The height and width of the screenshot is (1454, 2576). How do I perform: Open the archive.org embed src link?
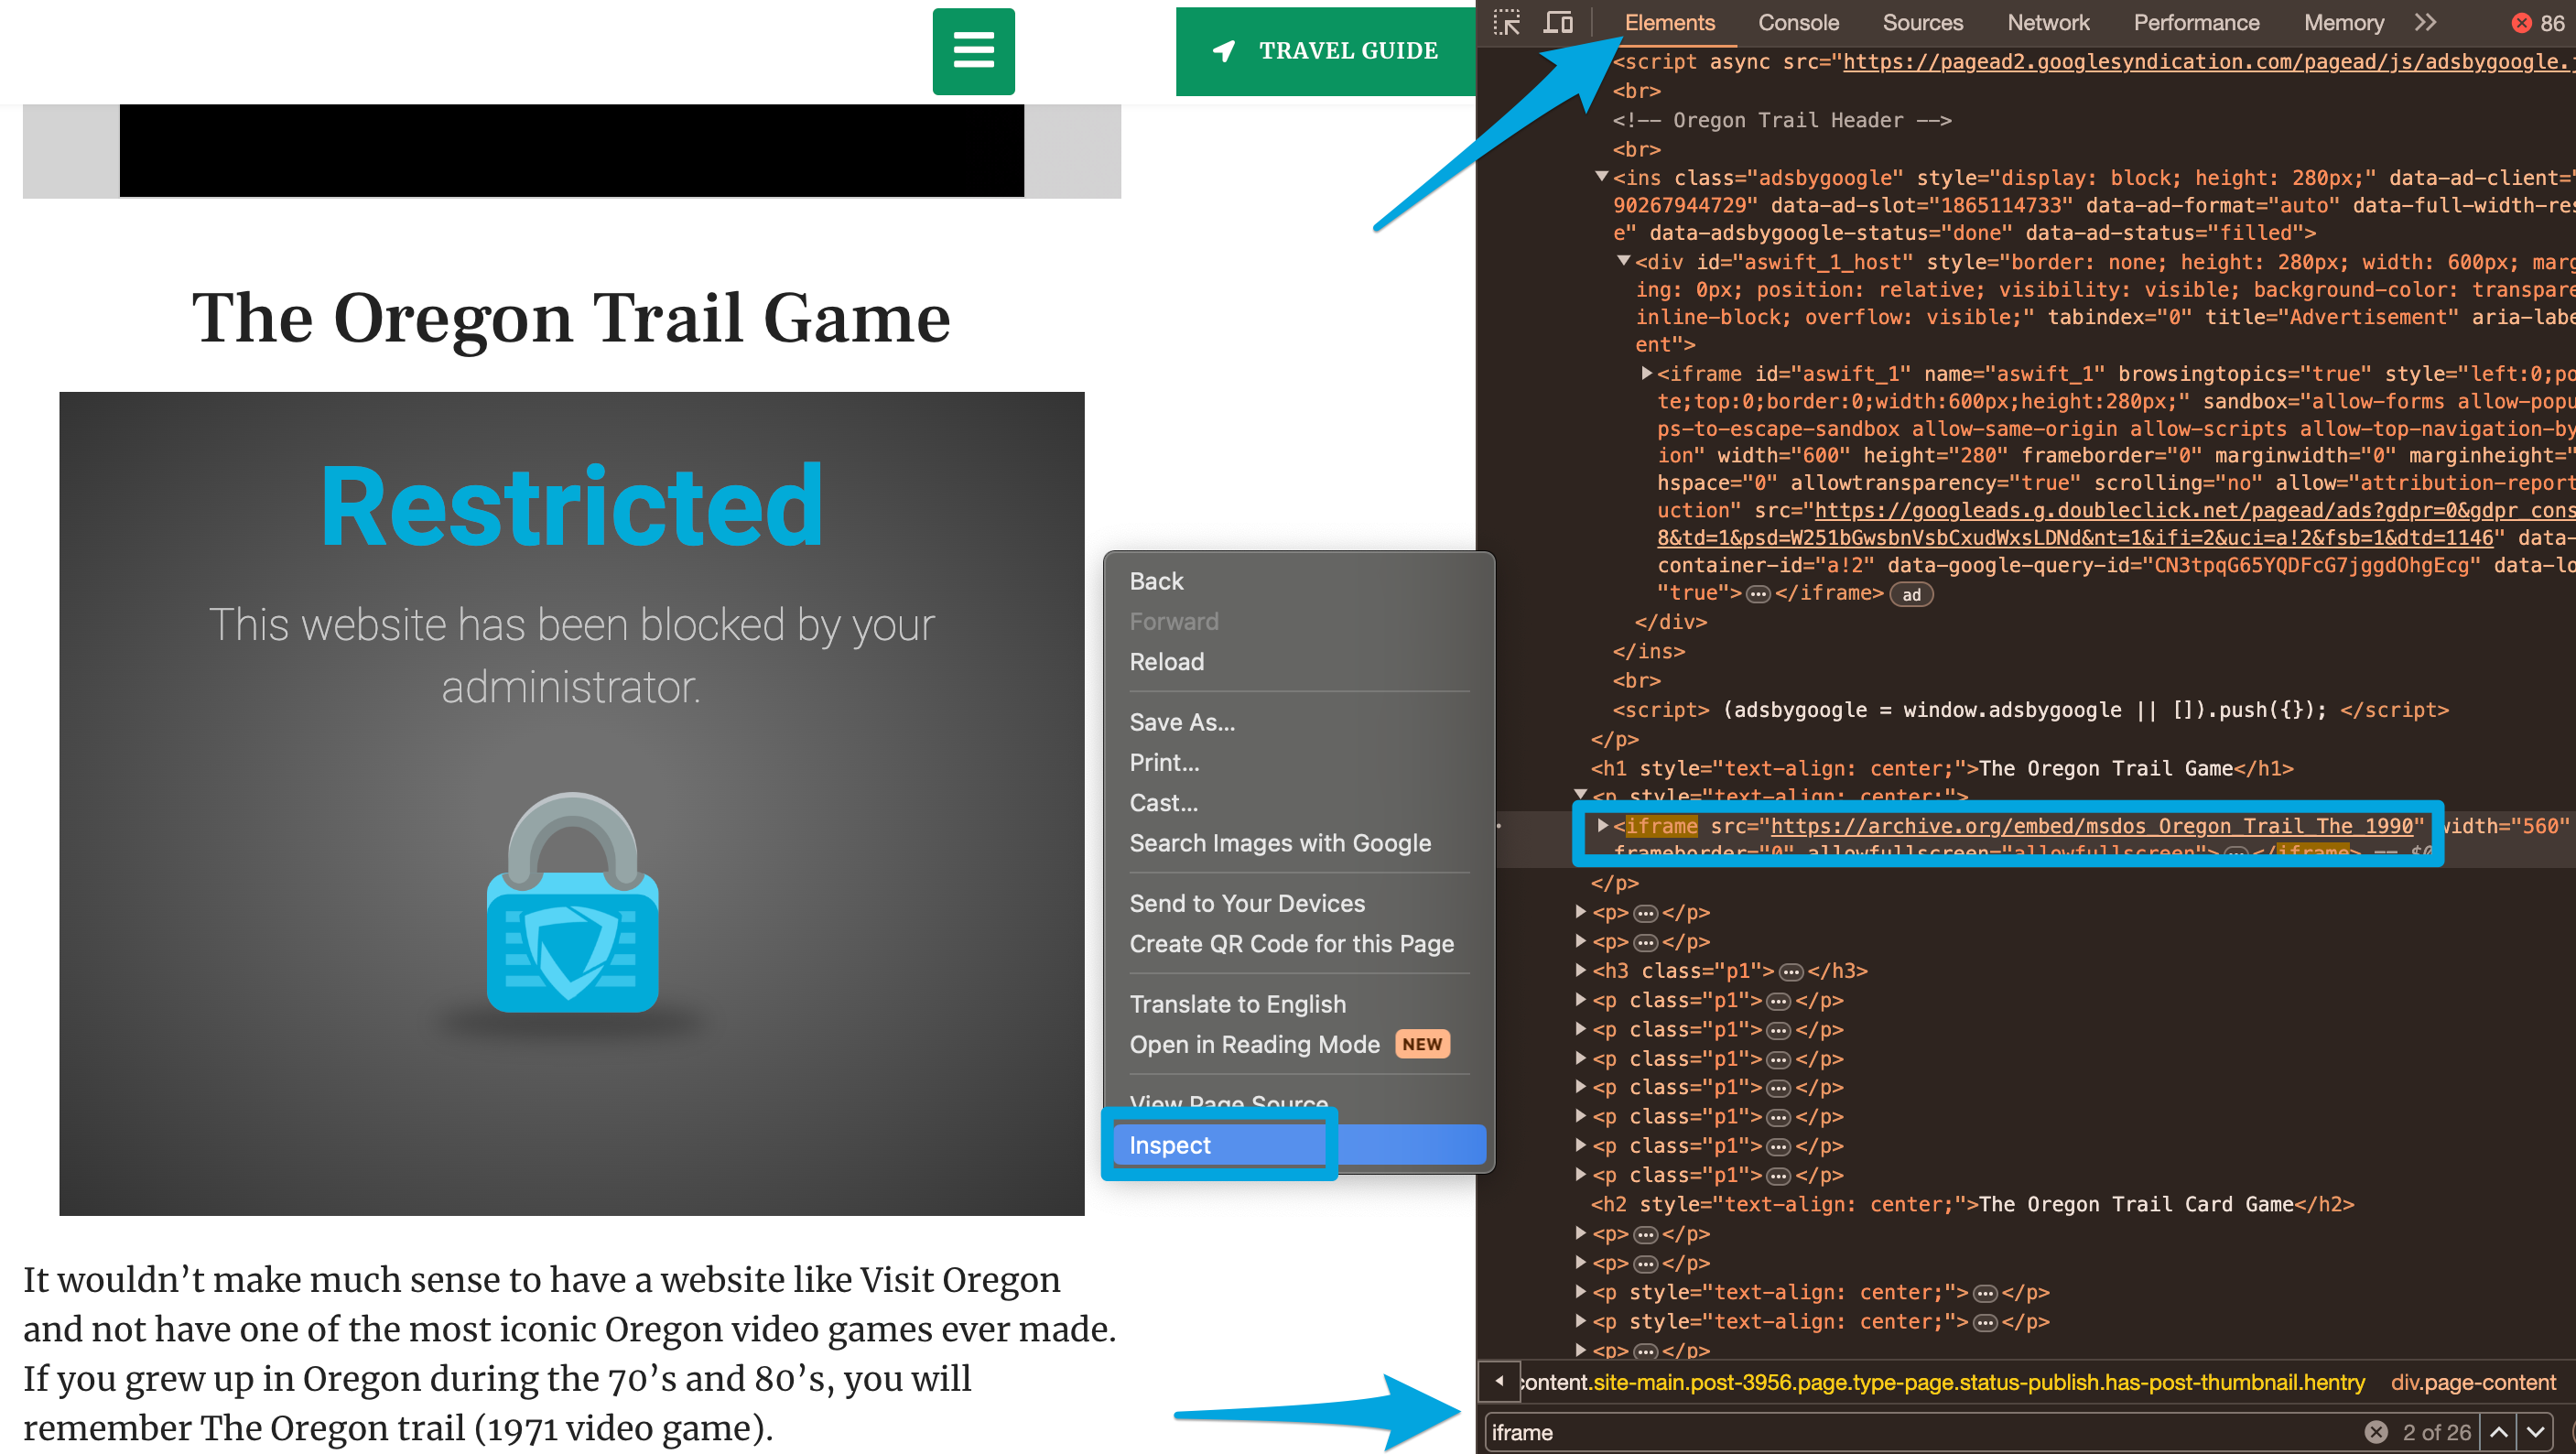pyautogui.click(x=2092, y=825)
